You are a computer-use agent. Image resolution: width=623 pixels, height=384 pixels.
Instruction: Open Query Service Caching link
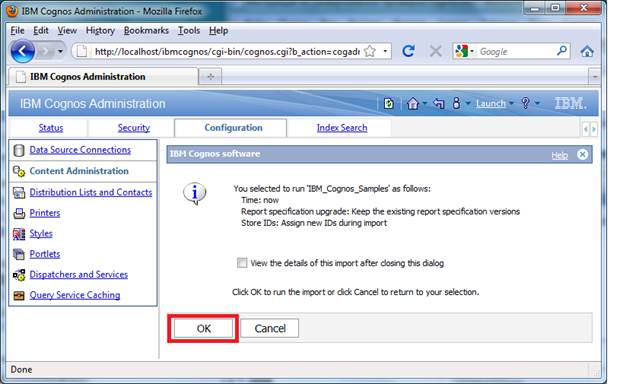pos(75,295)
